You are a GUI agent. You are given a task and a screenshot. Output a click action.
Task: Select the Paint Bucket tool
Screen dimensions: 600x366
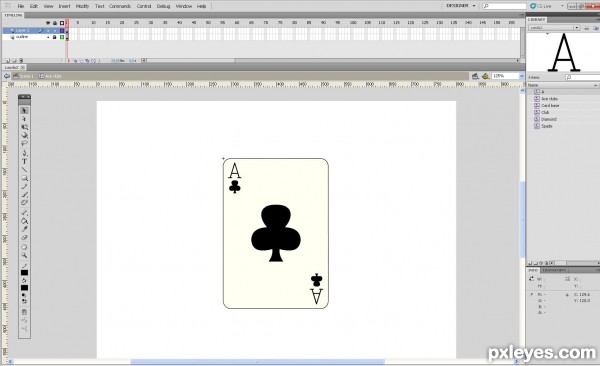tap(24, 221)
